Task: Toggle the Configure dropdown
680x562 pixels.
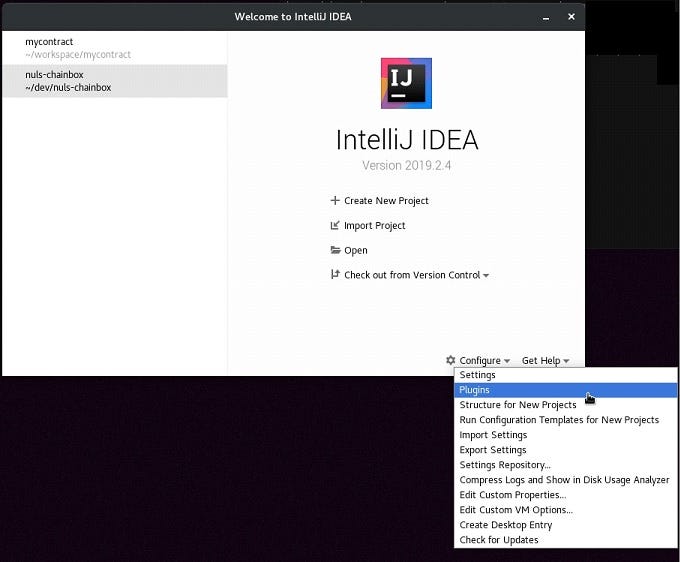Action: click(484, 360)
